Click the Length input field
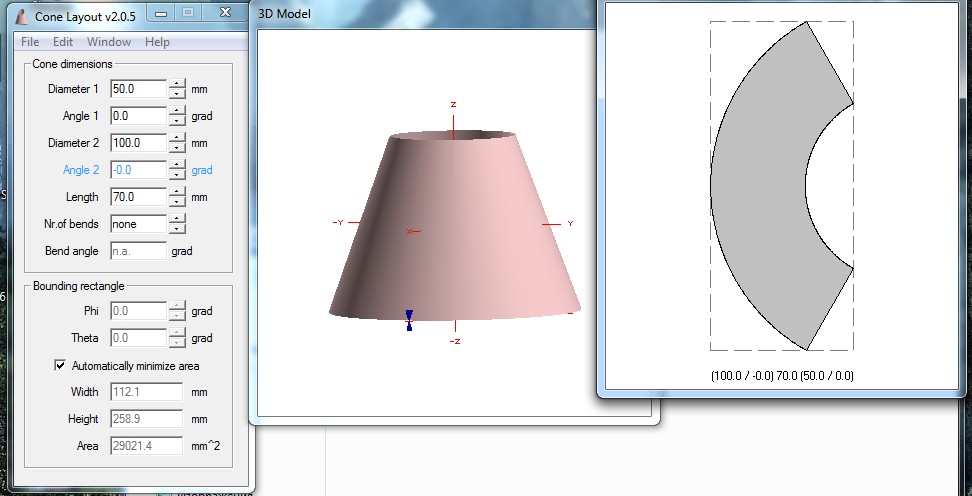This screenshot has height=496, width=972. click(138, 197)
